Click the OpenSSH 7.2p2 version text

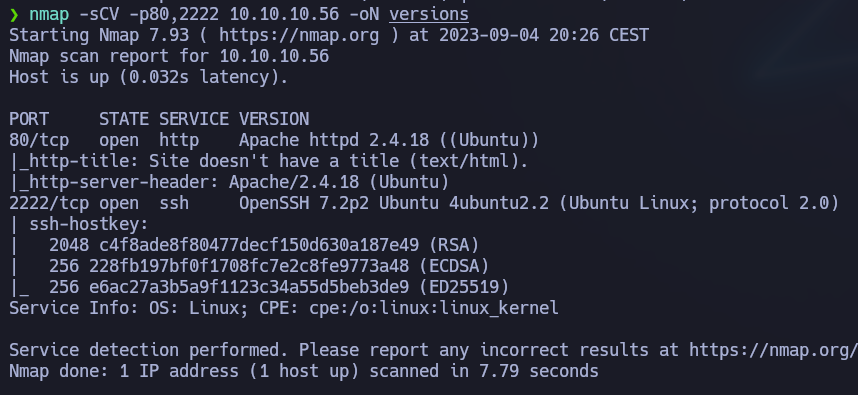304,203
